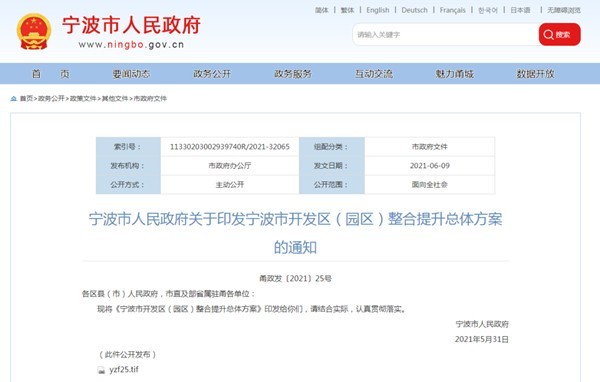Select the 市政府文件 category cell
This screenshot has height=382, width=600.
(430, 147)
